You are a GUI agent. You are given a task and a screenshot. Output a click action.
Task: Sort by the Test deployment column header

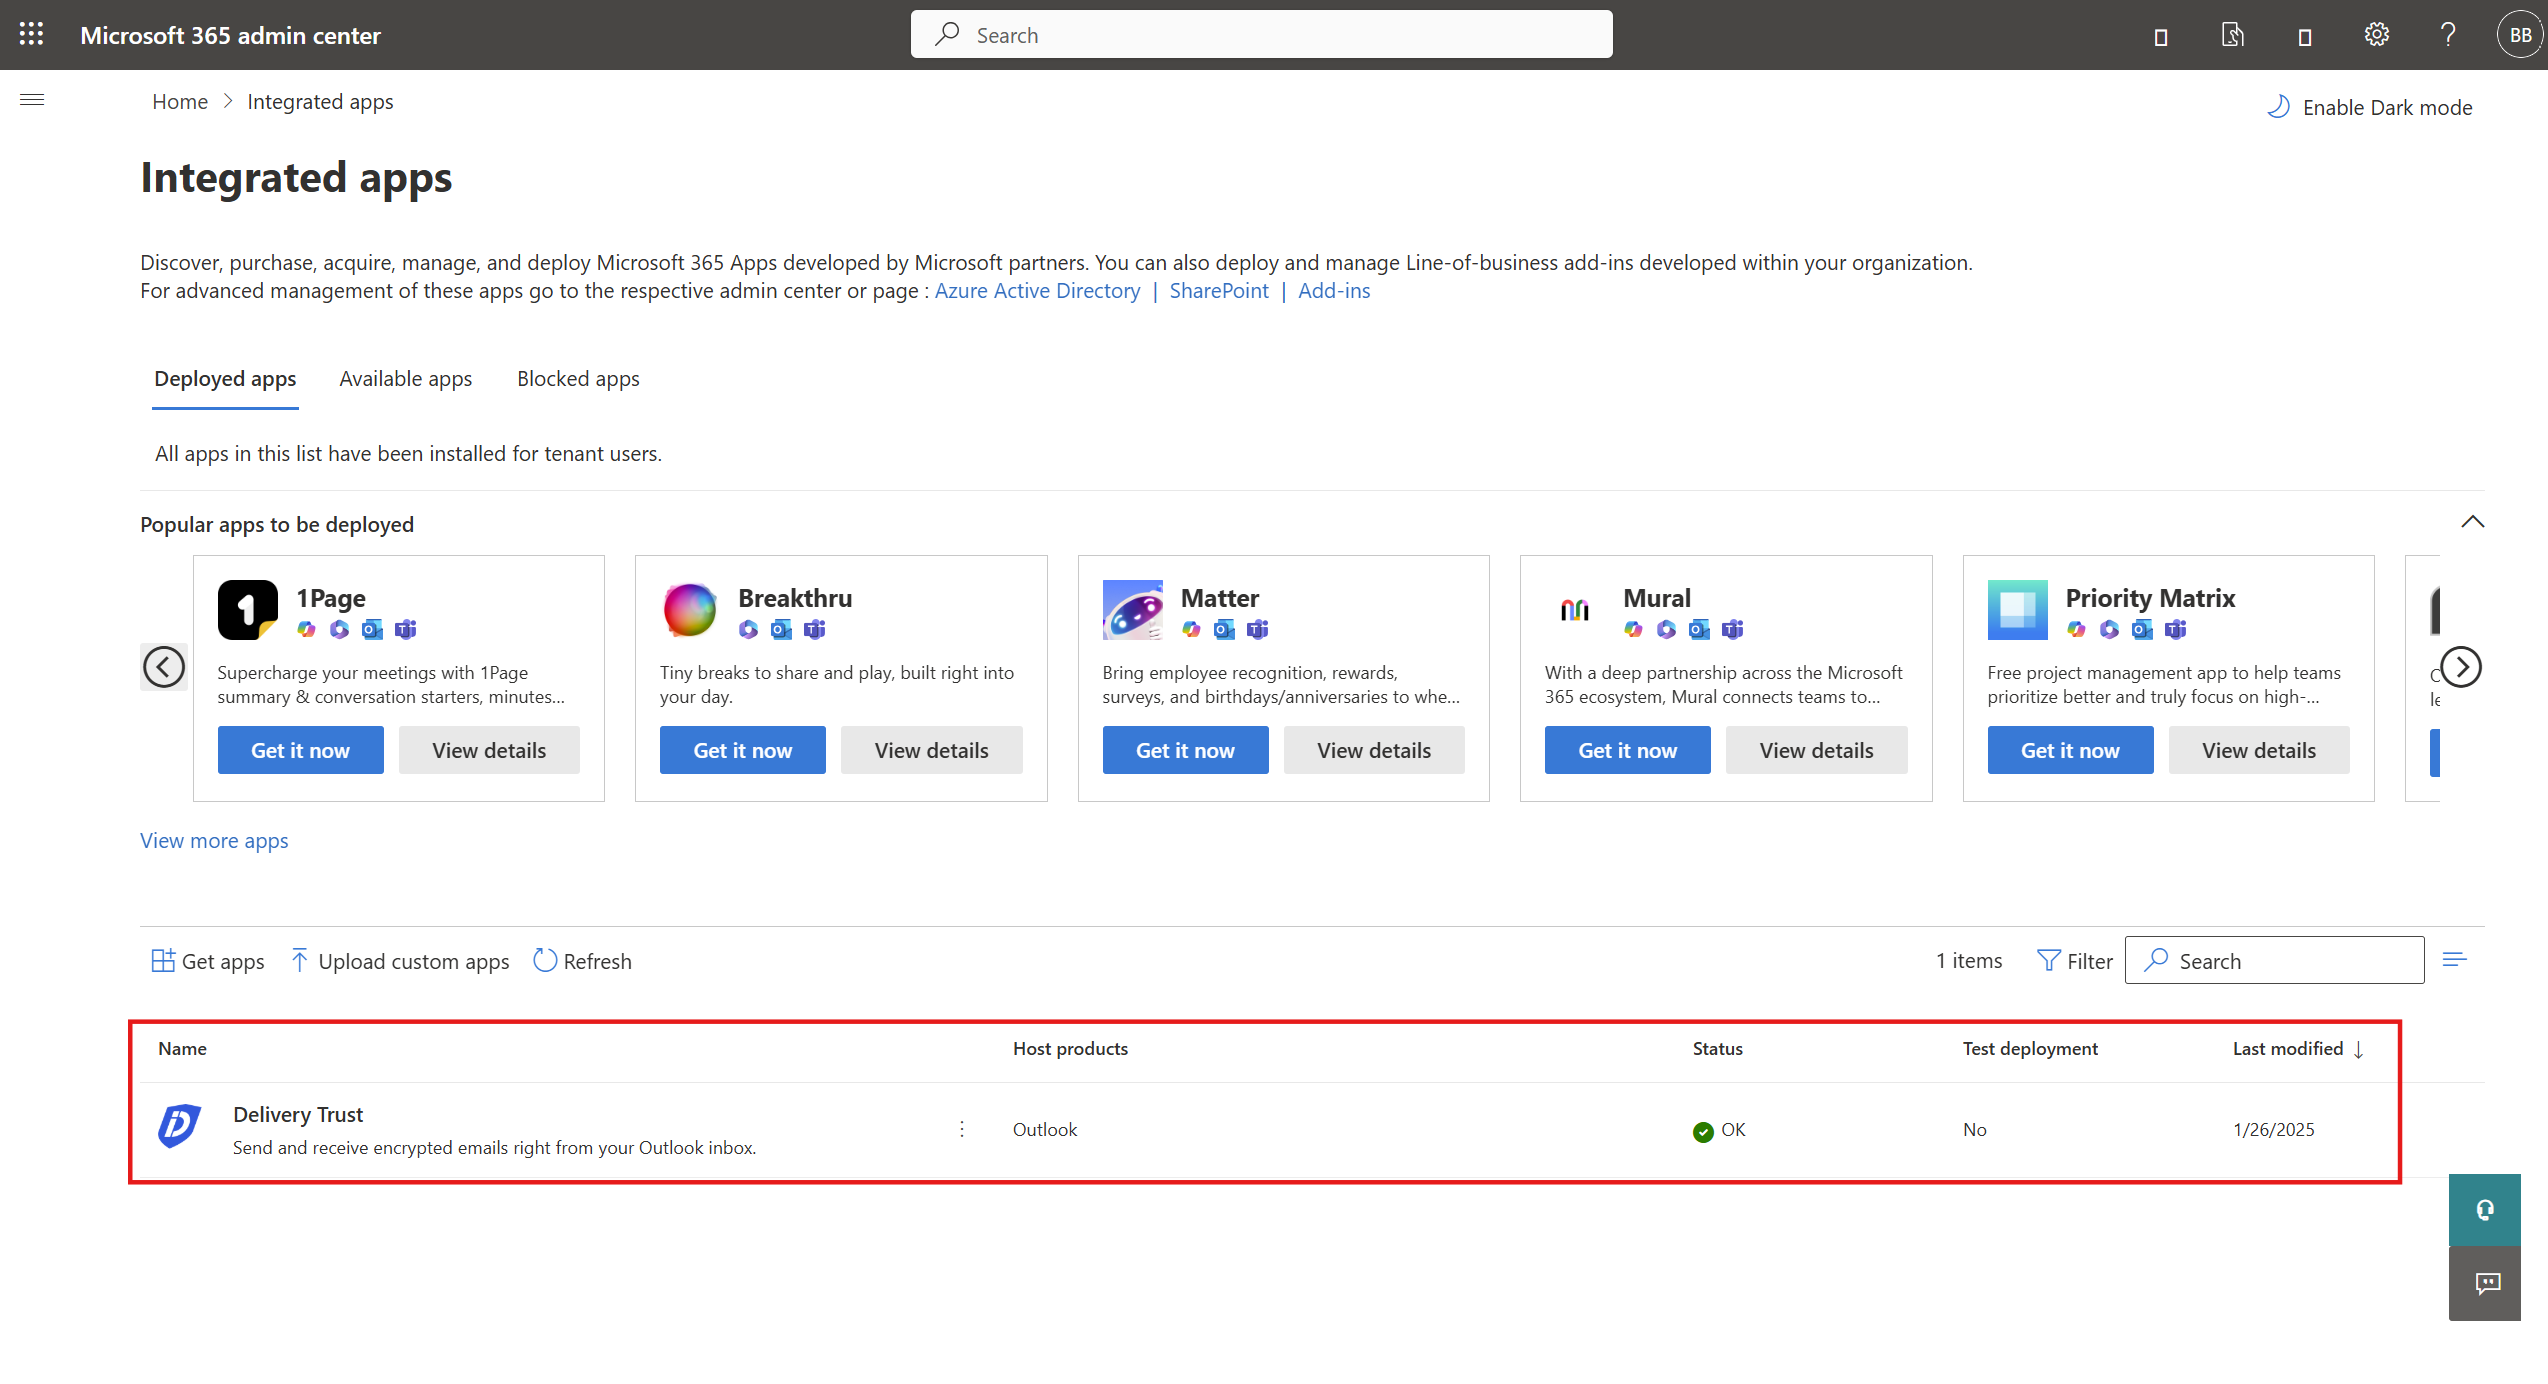point(2030,1048)
